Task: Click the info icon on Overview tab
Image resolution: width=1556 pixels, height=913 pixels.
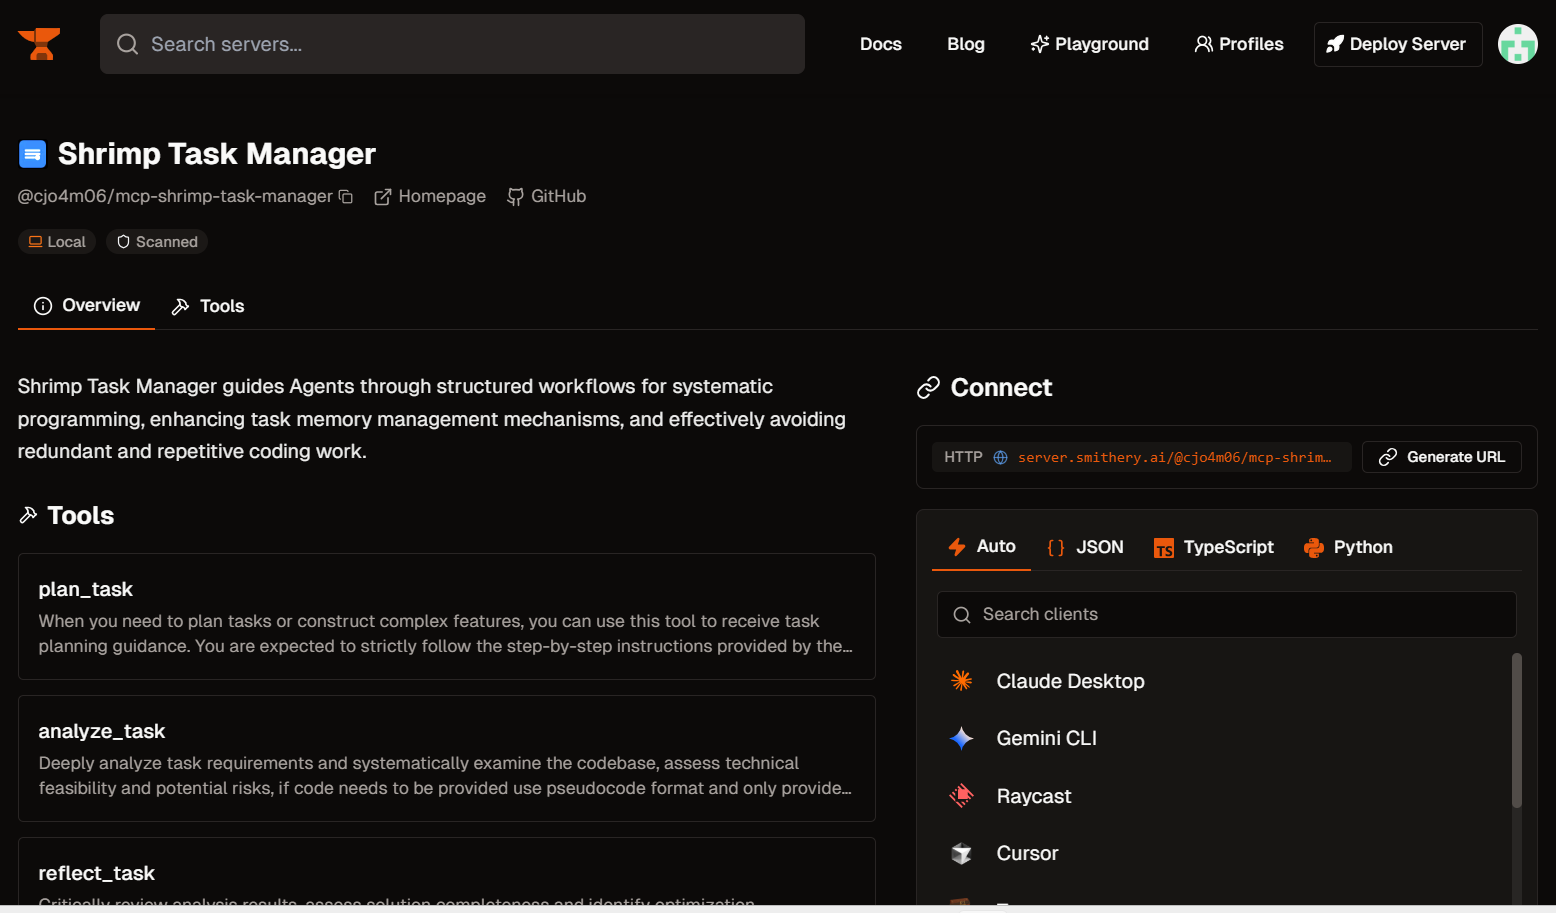Action: tap(43, 306)
